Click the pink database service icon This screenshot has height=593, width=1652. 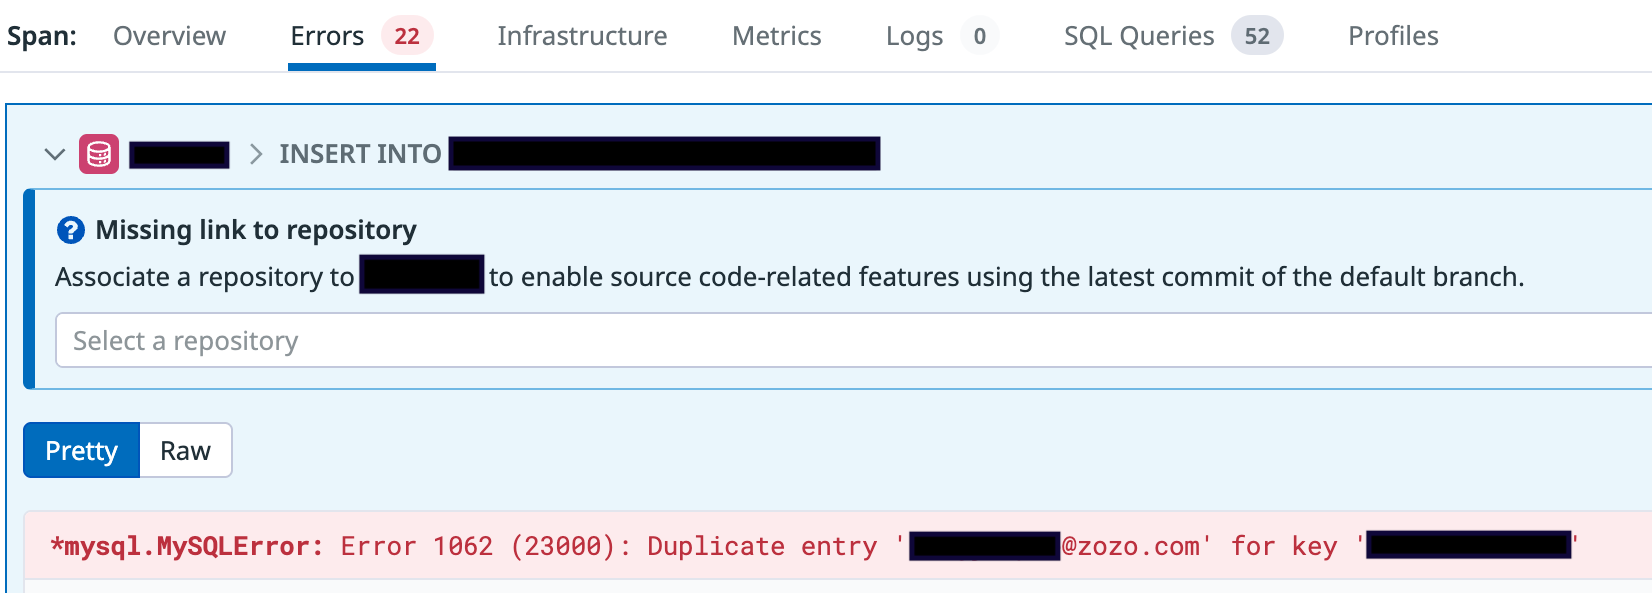point(99,154)
